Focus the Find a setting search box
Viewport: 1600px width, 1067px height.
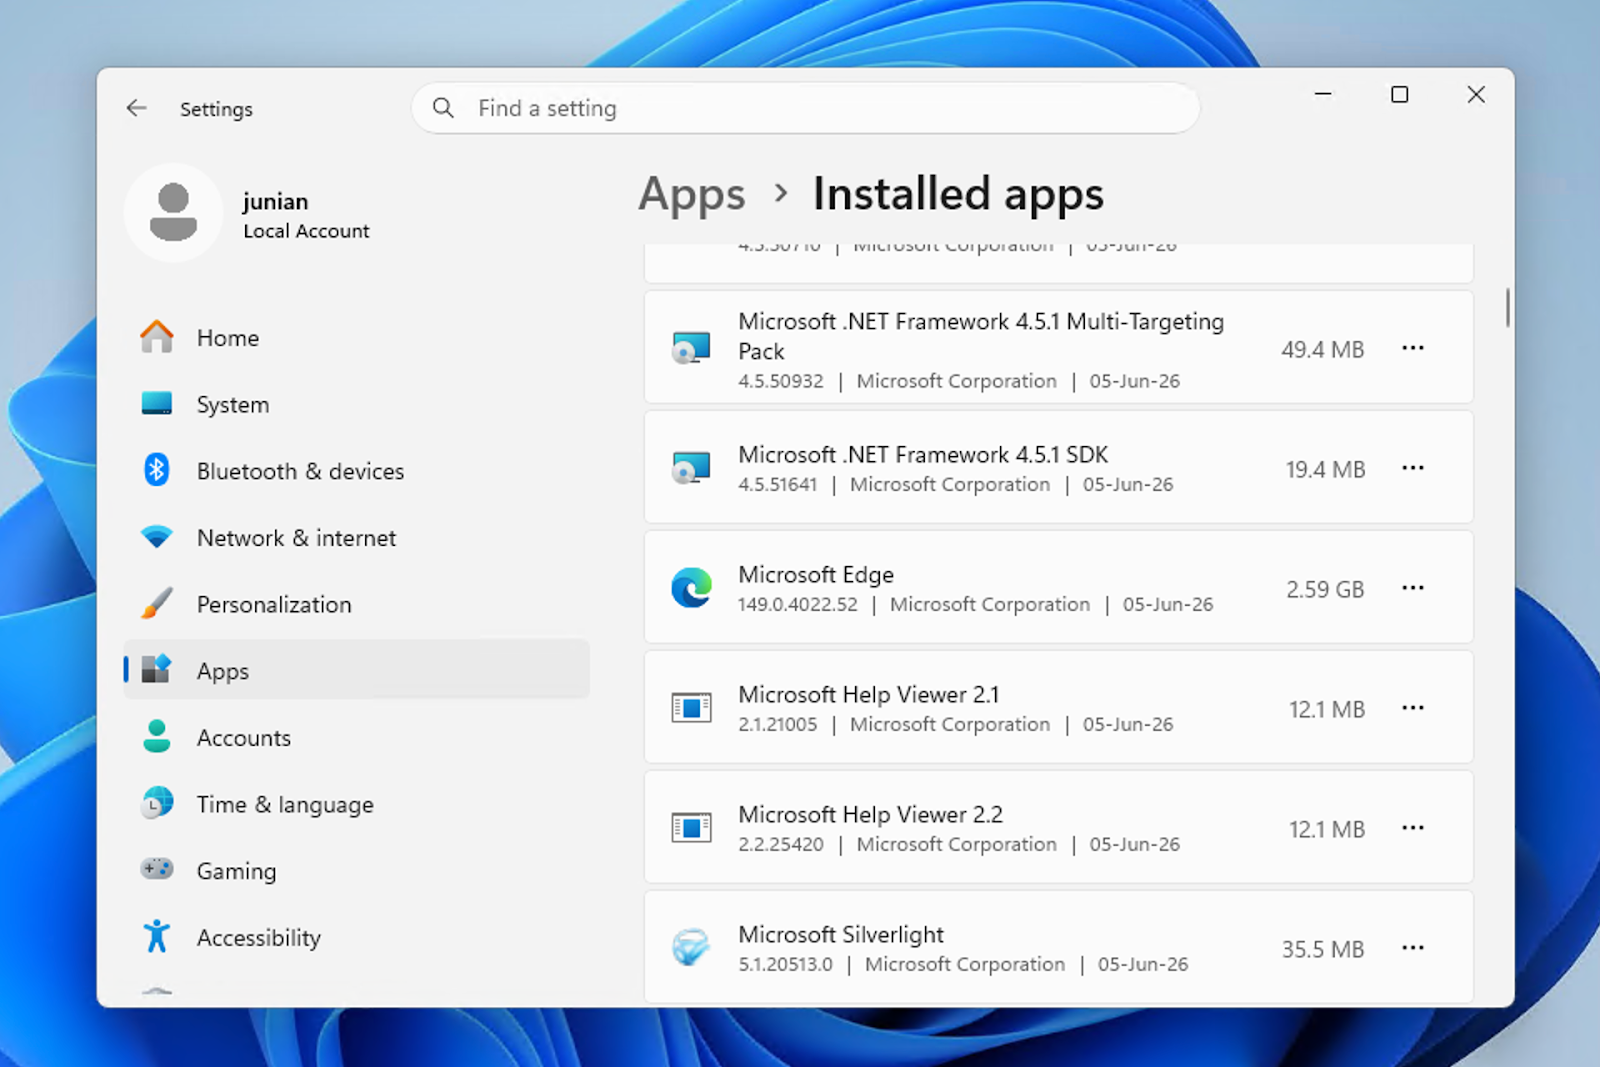click(805, 108)
